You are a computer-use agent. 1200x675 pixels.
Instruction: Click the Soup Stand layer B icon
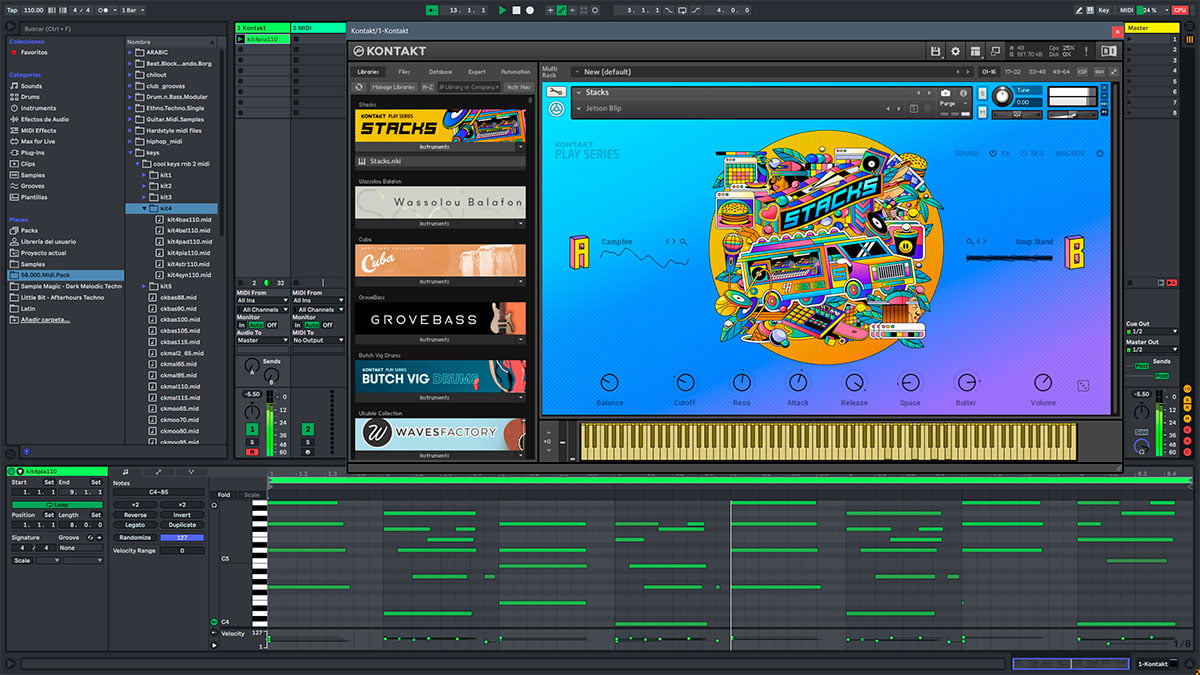(x=1075, y=252)
